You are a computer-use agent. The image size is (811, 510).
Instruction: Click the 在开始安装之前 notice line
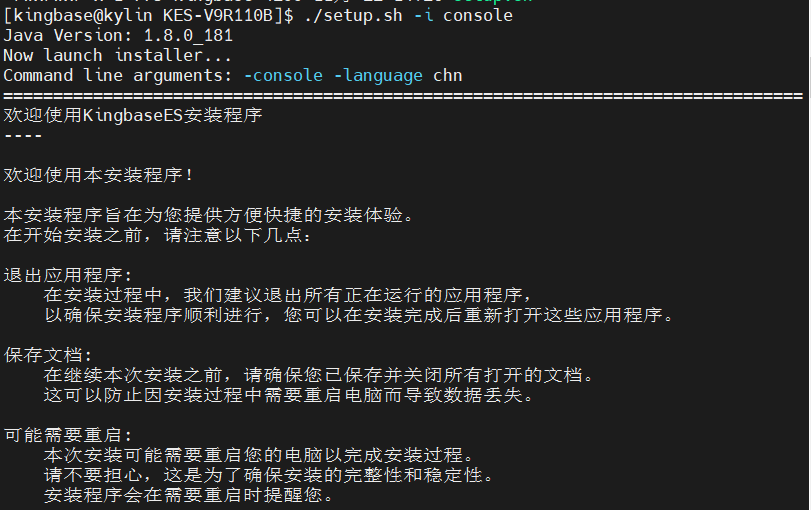158,235
